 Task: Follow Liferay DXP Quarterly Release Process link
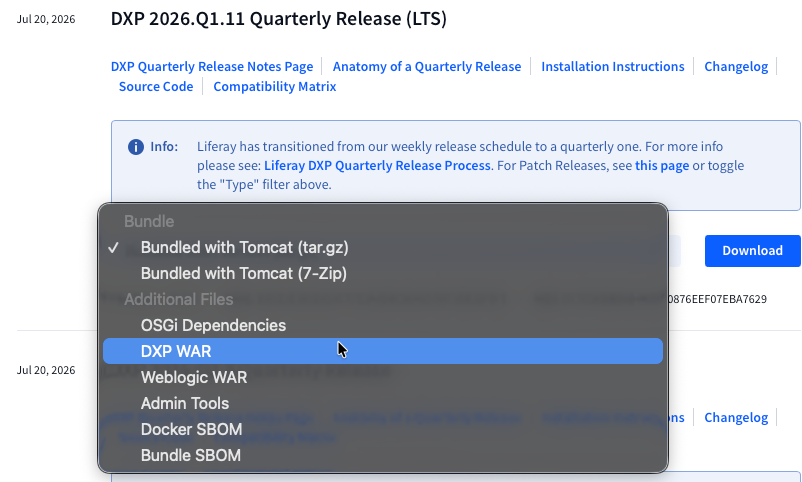point(377,166)
